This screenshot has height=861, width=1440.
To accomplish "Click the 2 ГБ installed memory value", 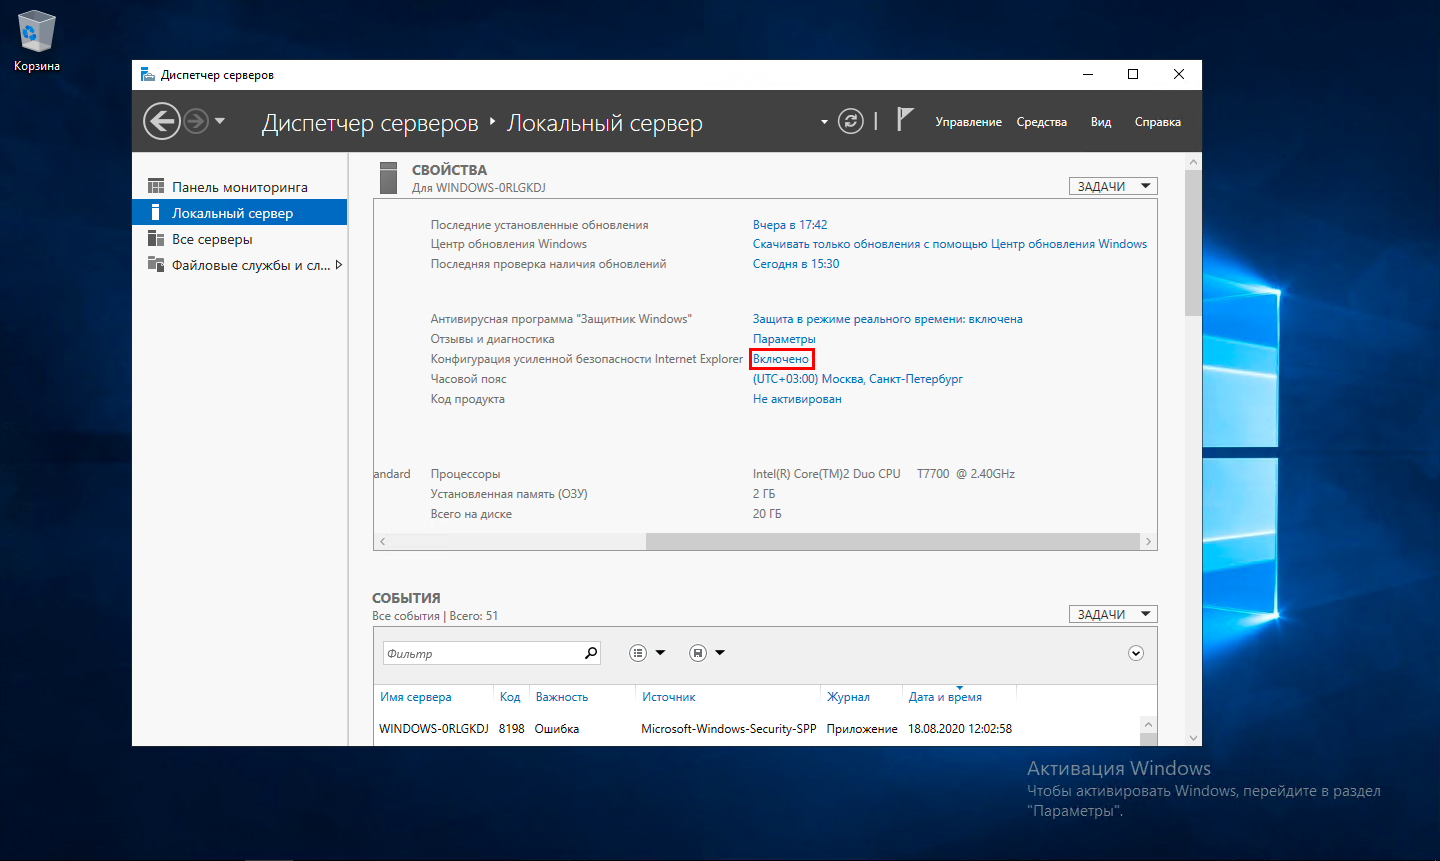I will (764, 494).
